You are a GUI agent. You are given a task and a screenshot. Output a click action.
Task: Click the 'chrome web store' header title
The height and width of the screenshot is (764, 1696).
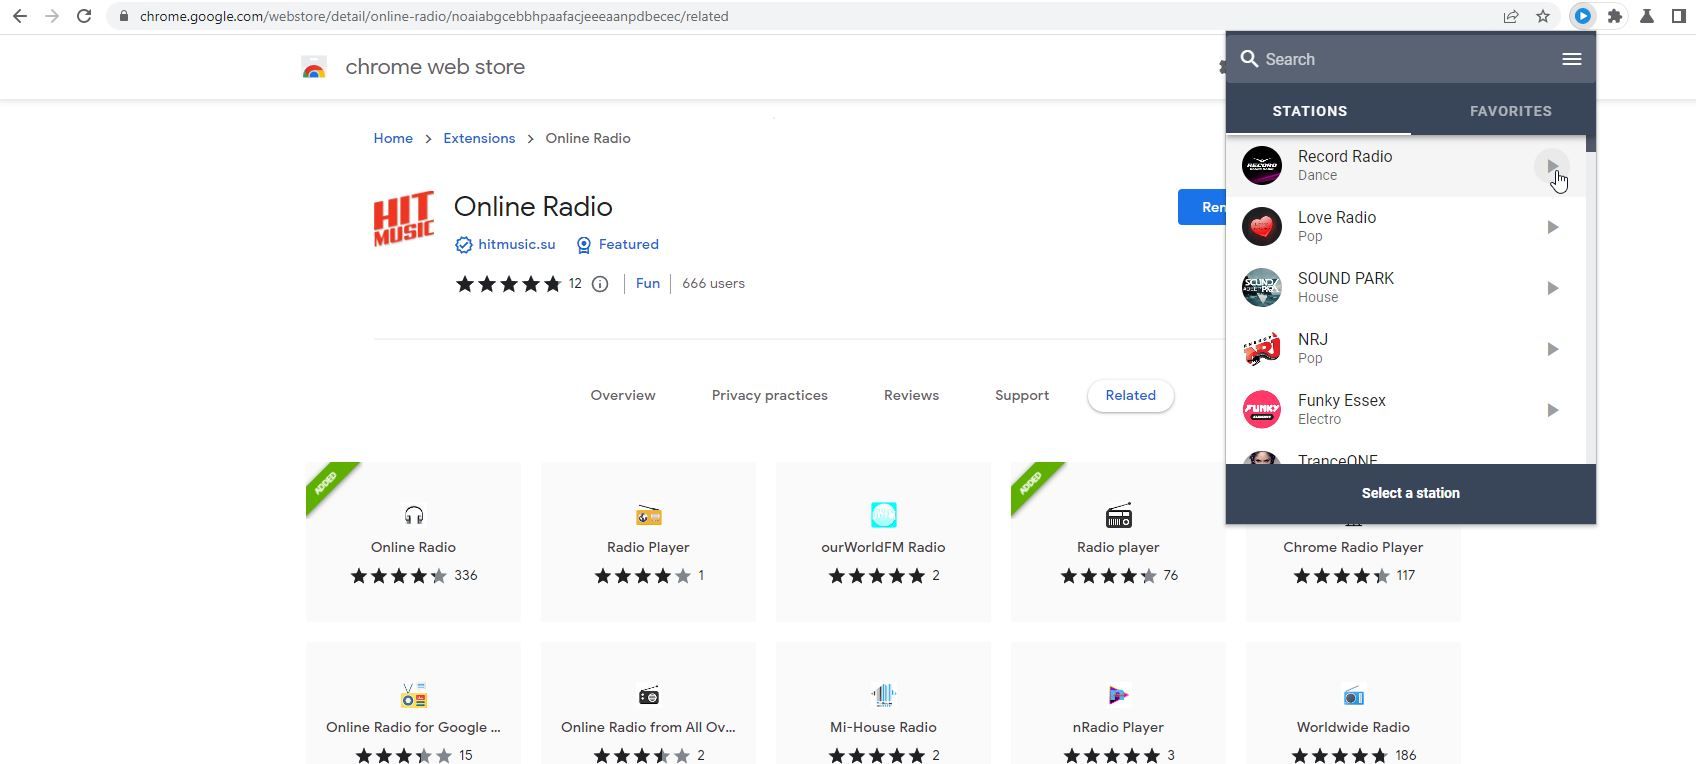435,67
